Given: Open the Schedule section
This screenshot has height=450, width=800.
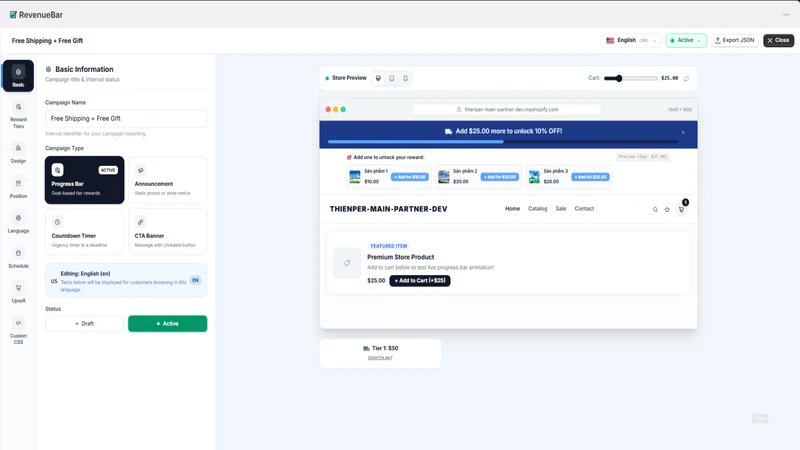Looking at the screenshot, I should [x=18, y=258].
